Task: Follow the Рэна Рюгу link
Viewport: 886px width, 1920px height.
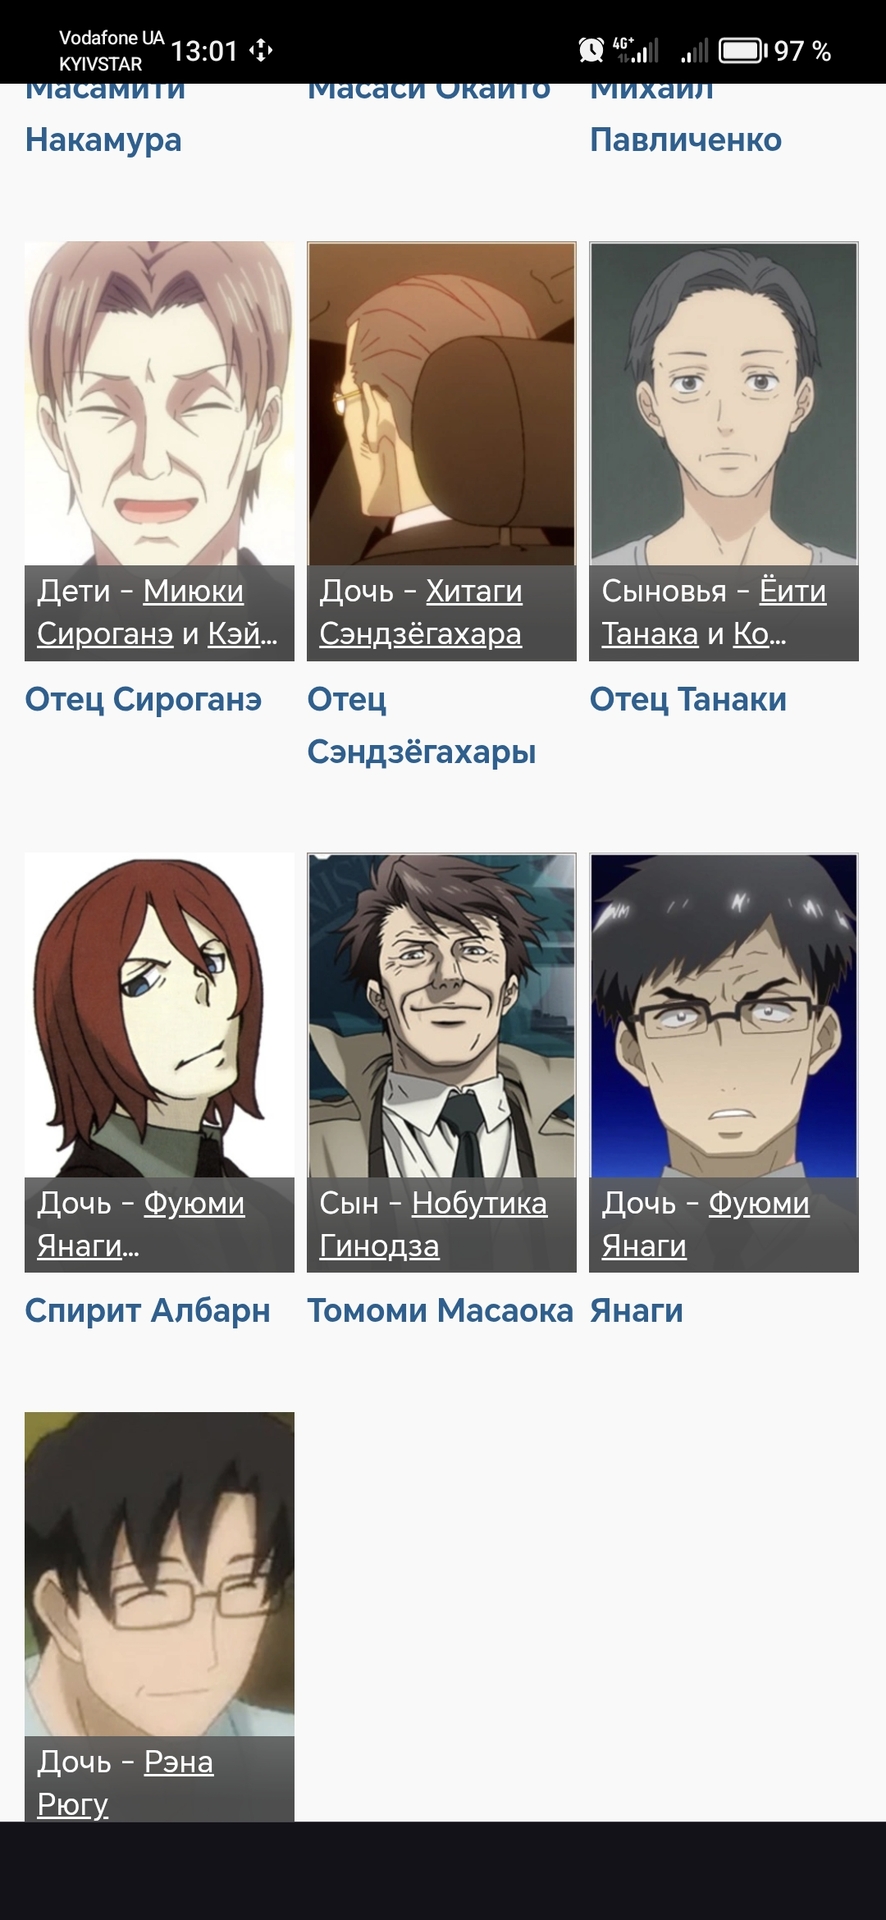Action: click(x=125, y=1782)
